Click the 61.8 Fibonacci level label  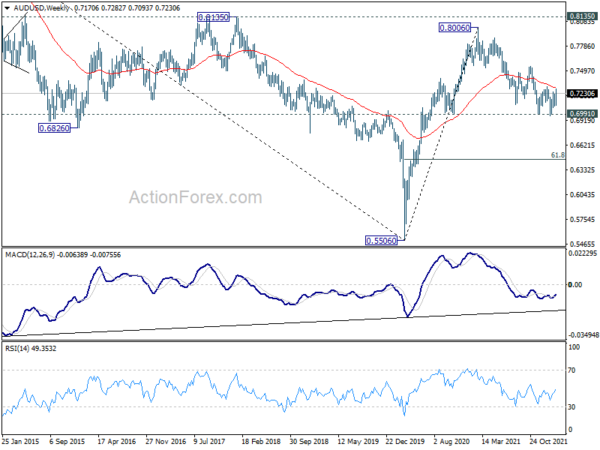tap(558, 155)
